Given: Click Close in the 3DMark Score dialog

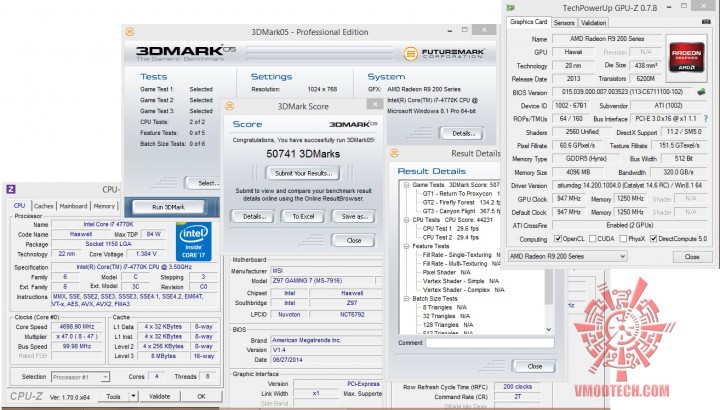Looking at the screenshot, I should 354,240.
